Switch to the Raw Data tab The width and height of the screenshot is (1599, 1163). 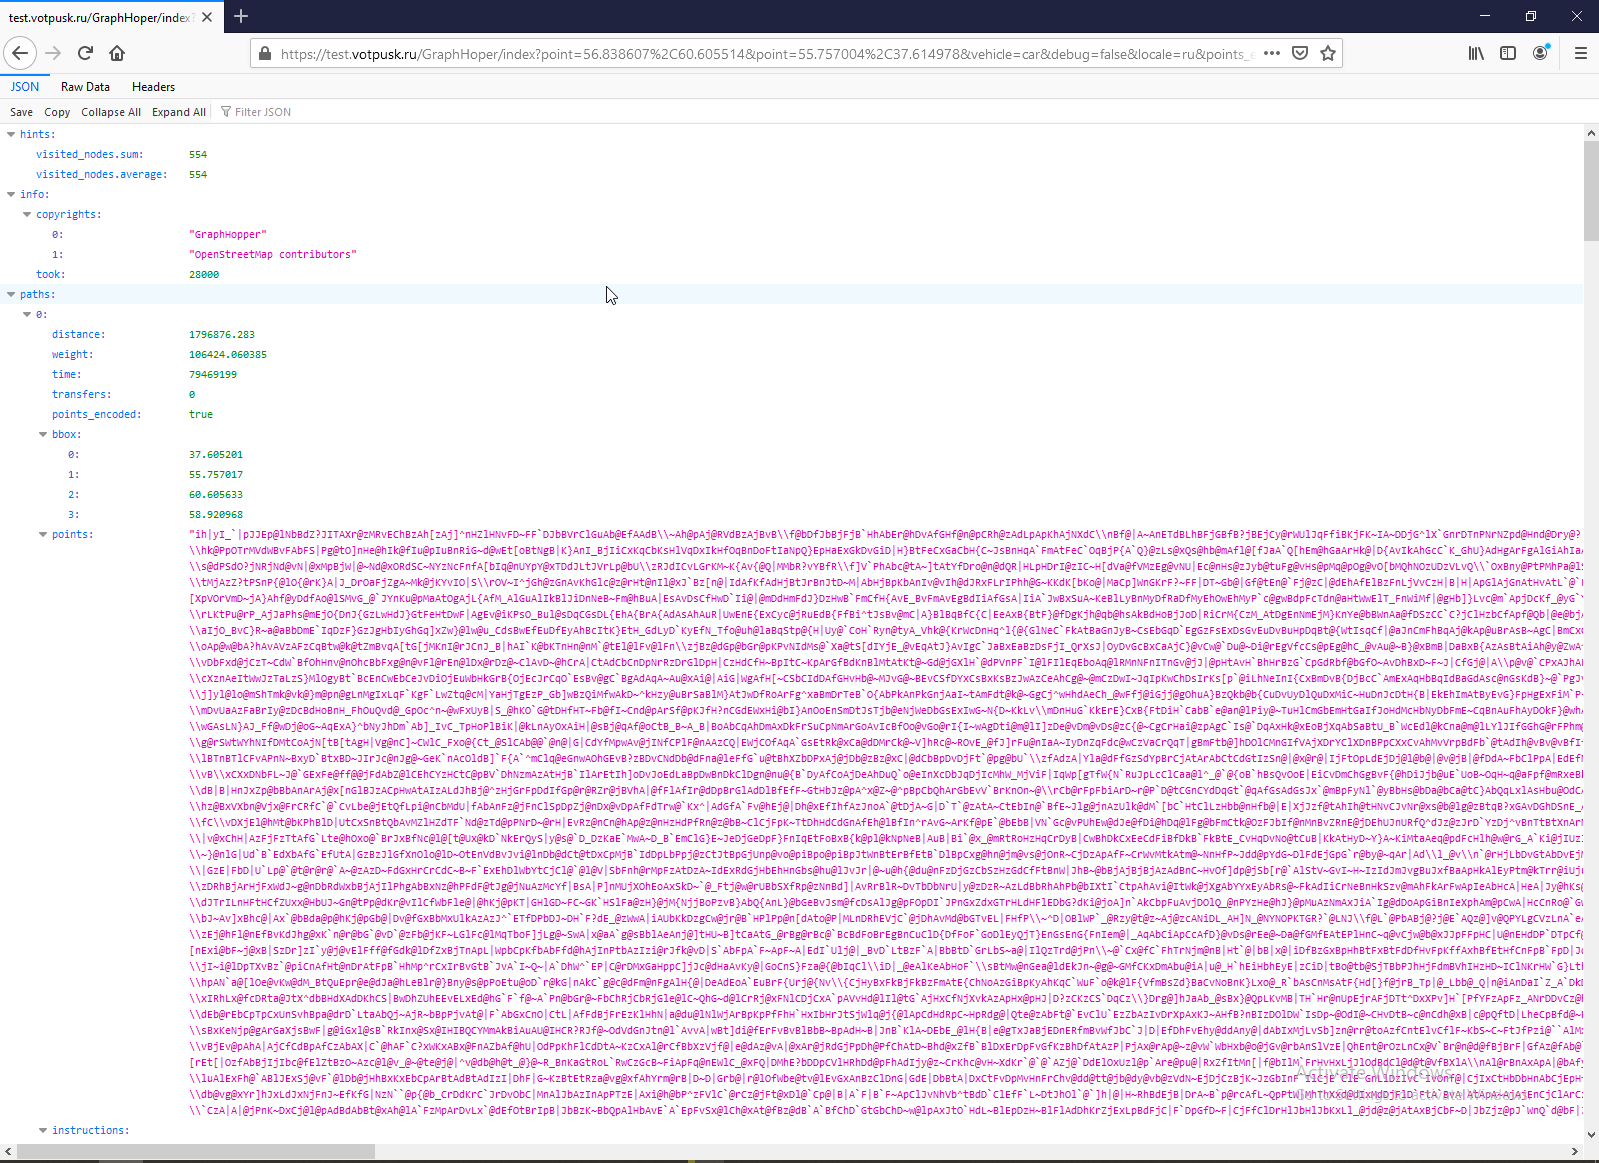(85, 87)
